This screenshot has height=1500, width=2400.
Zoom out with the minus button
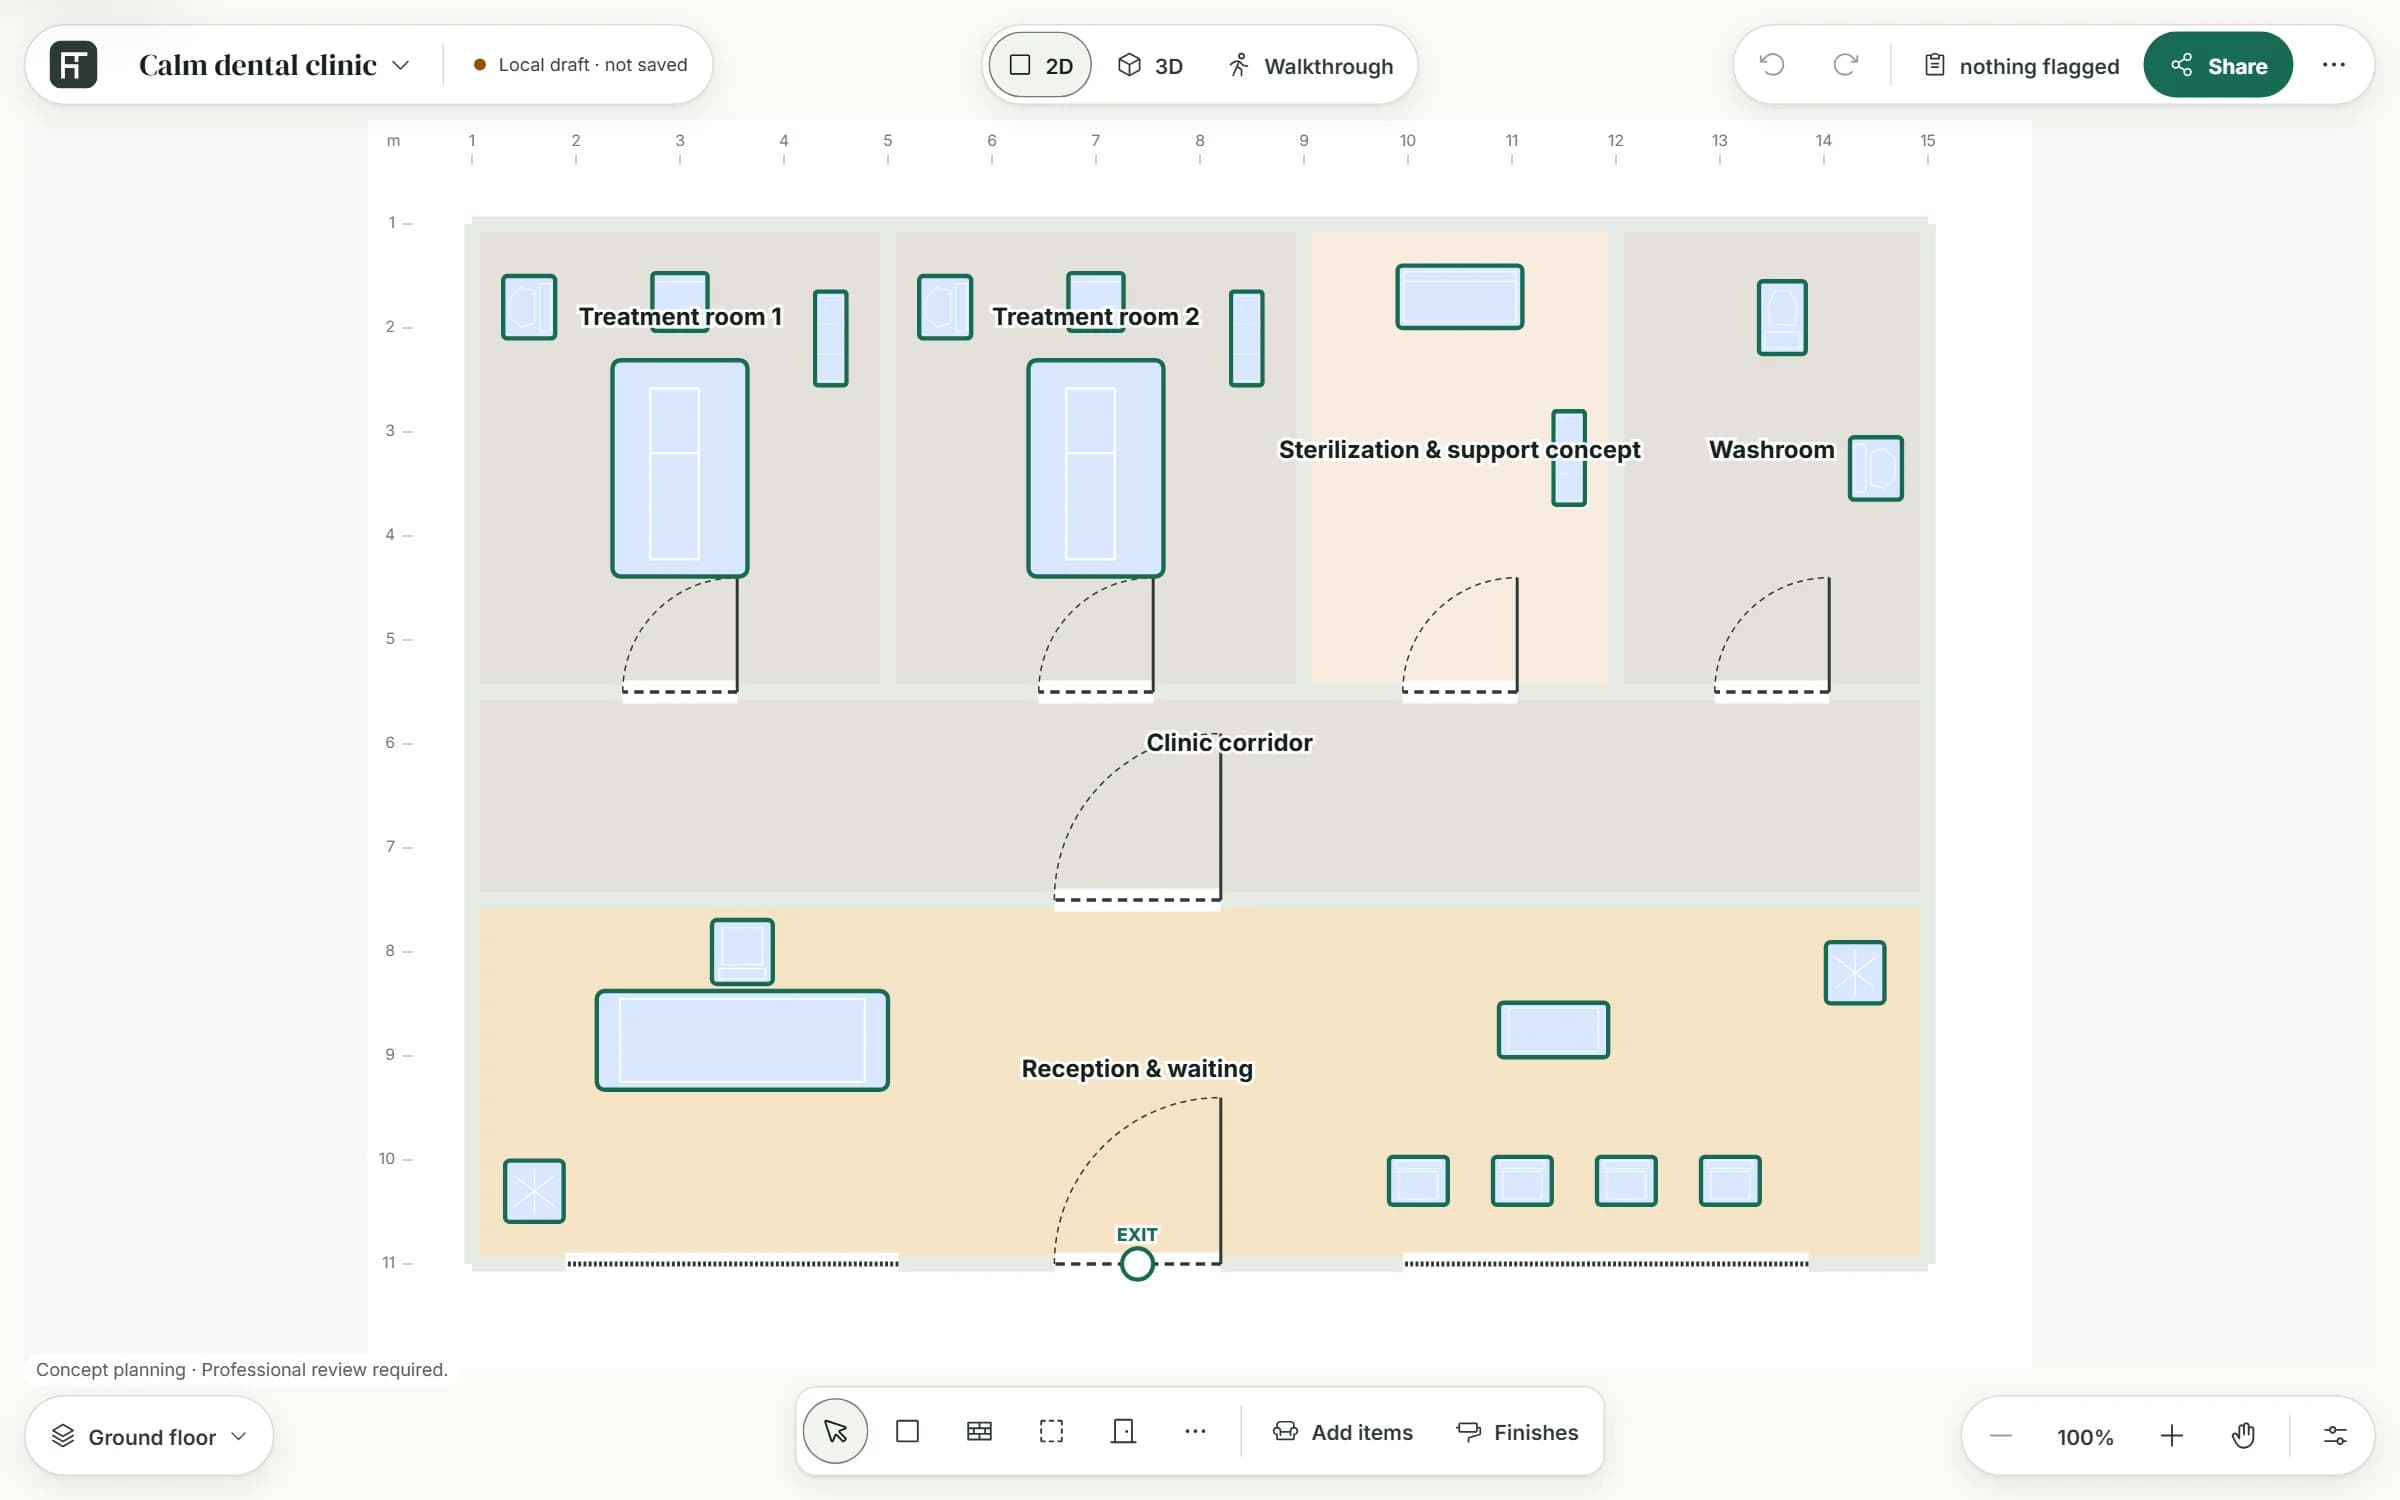tap(2001, 1436)
